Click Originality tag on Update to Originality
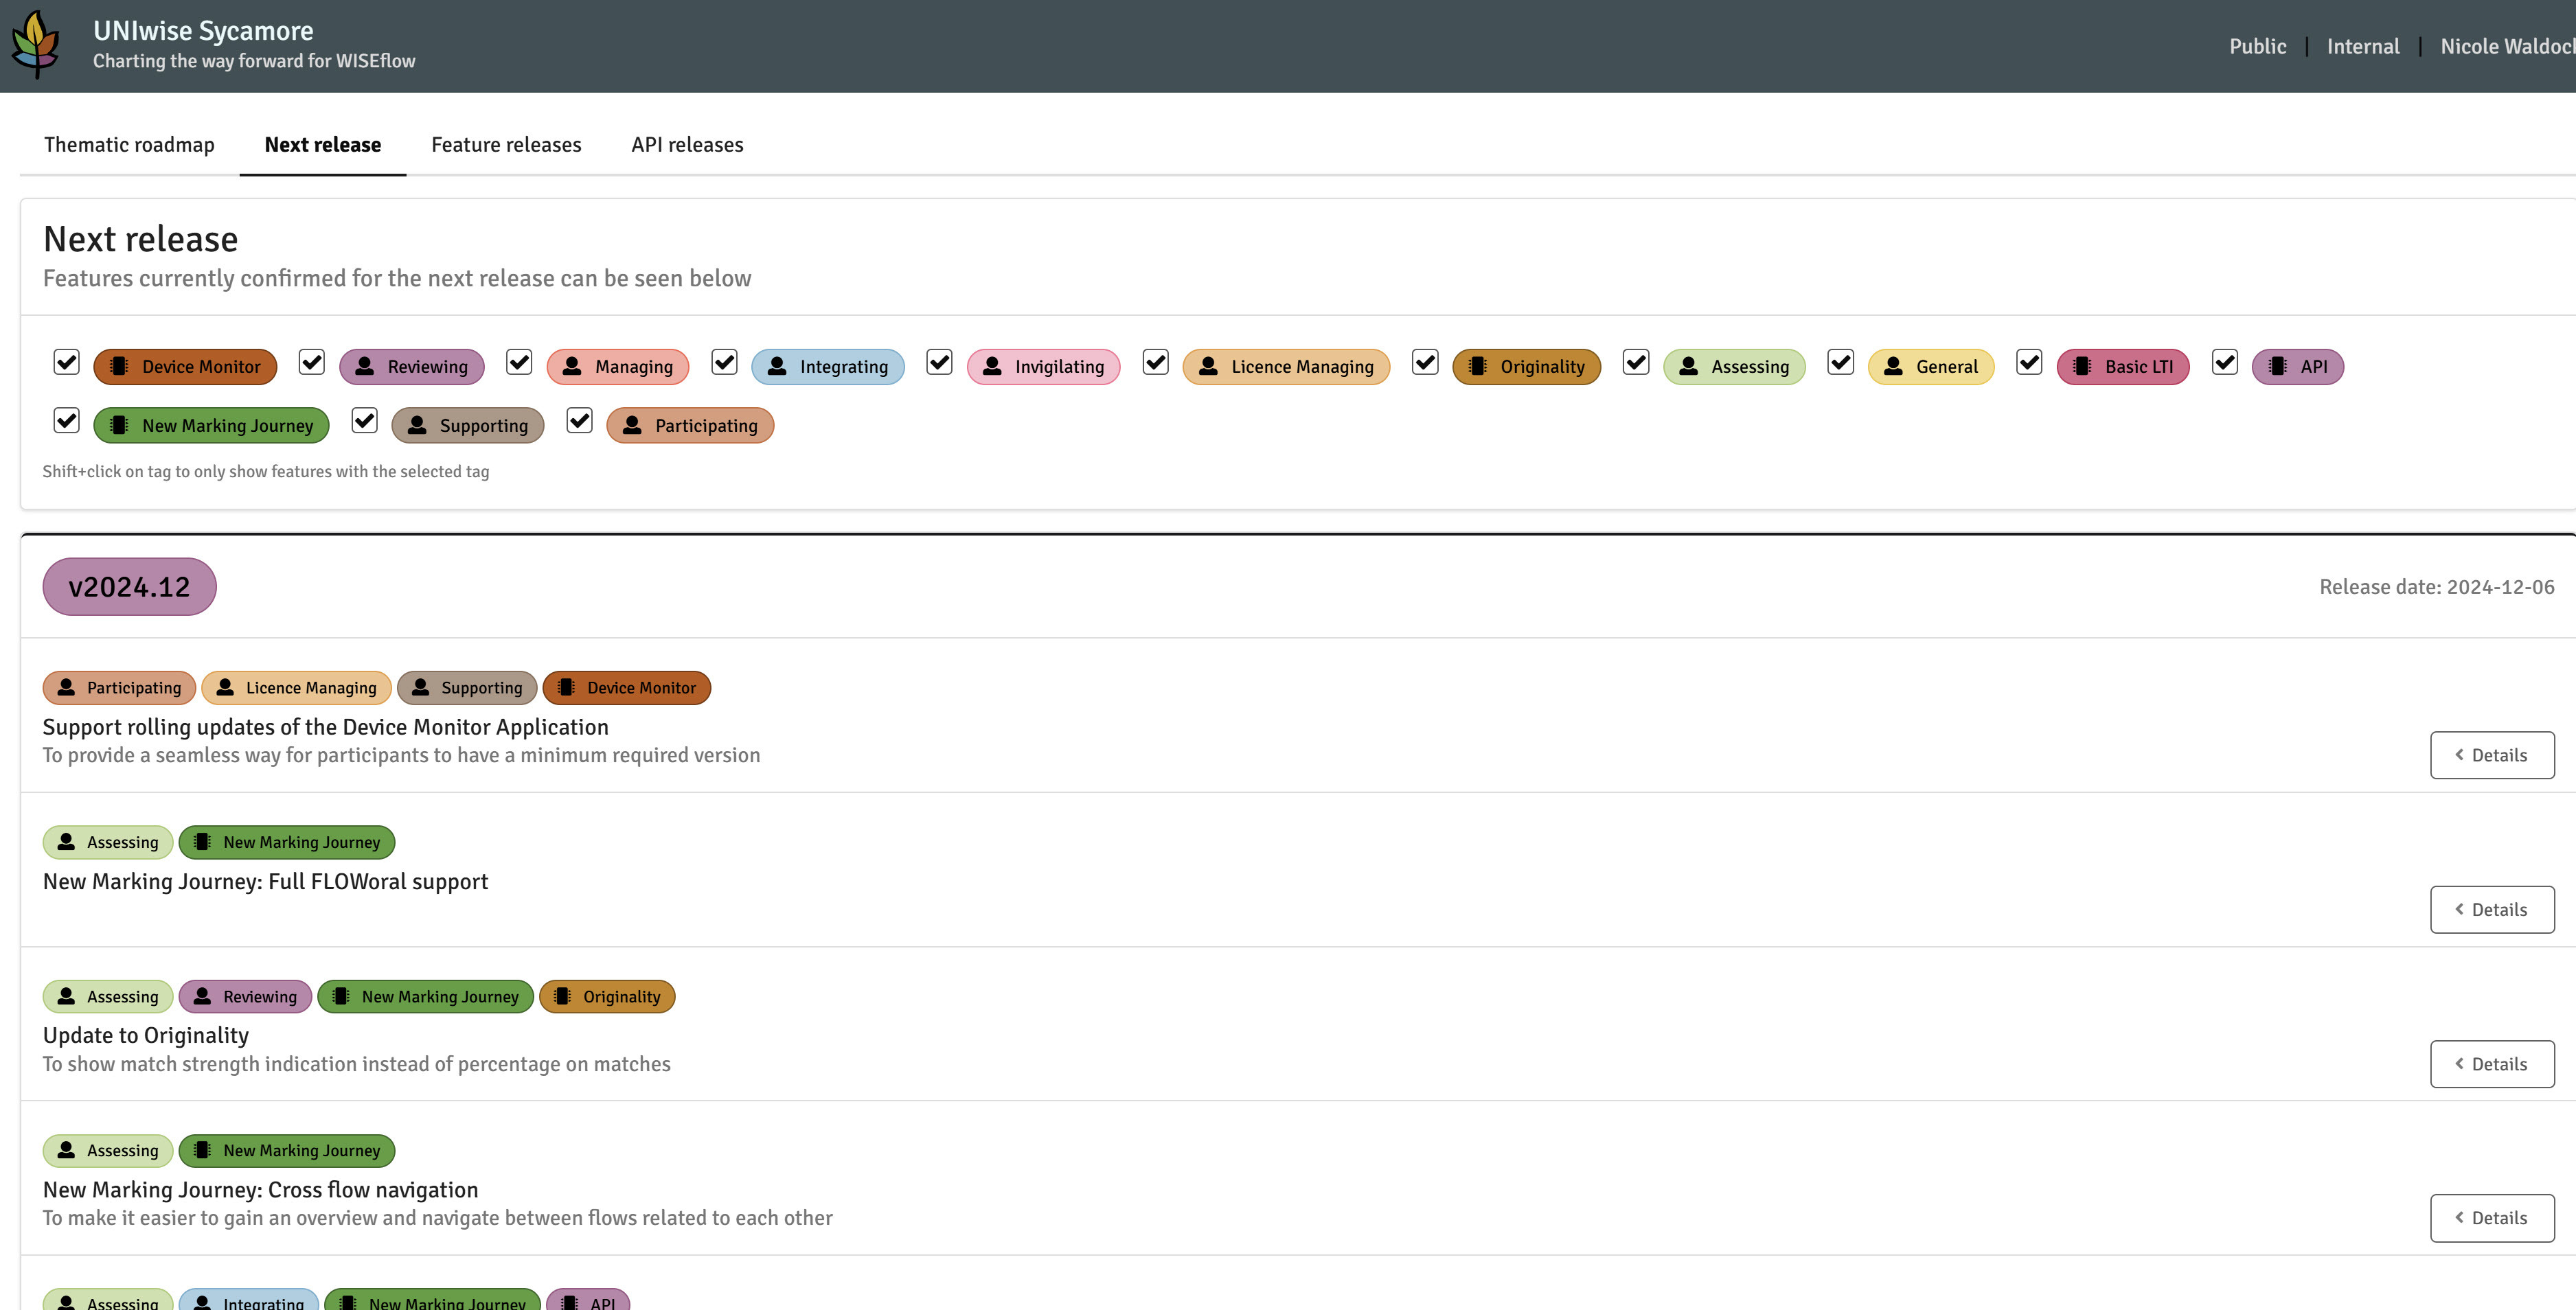The width and height of the screenshot is (2576, 1310). [607, 997]
